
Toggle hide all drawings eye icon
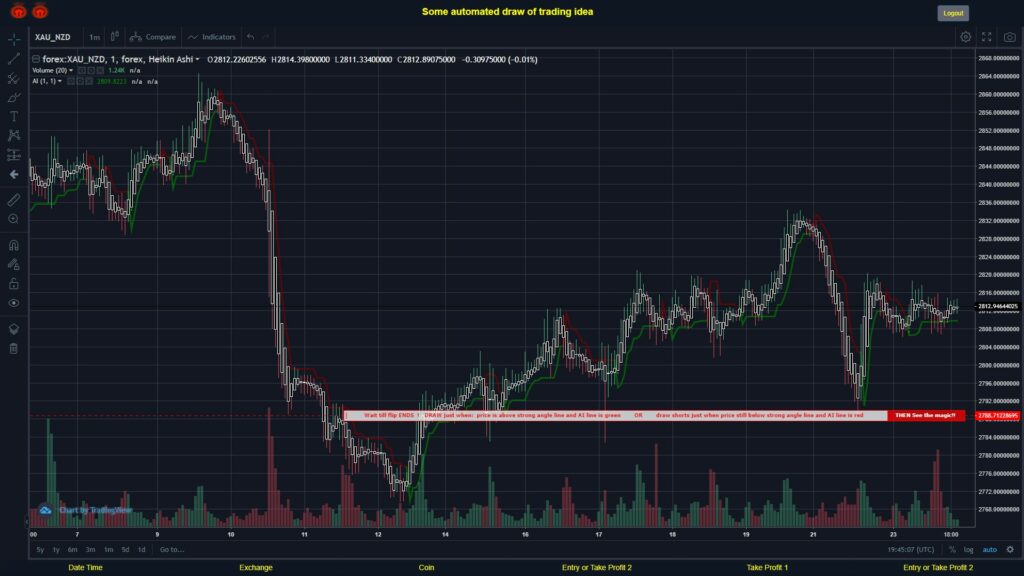(x=14, y=303)
